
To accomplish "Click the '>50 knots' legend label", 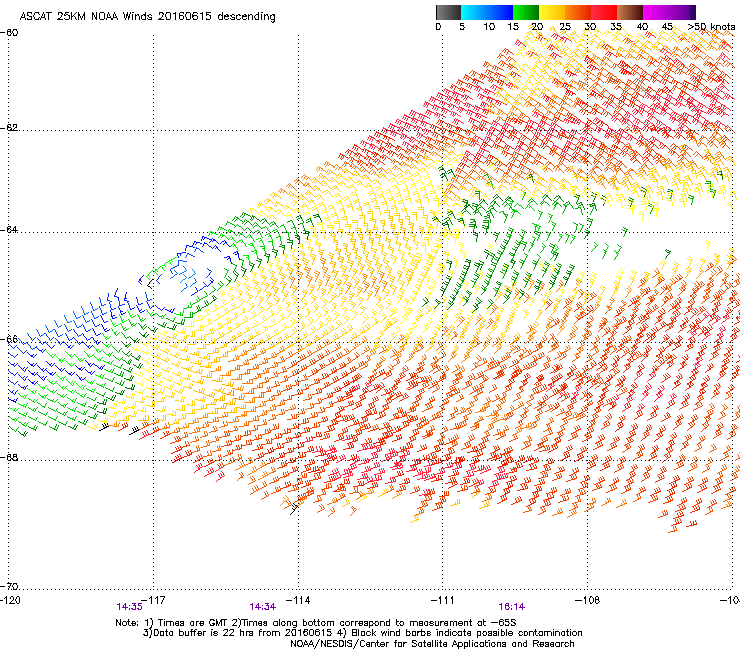I will click(711, 26).
